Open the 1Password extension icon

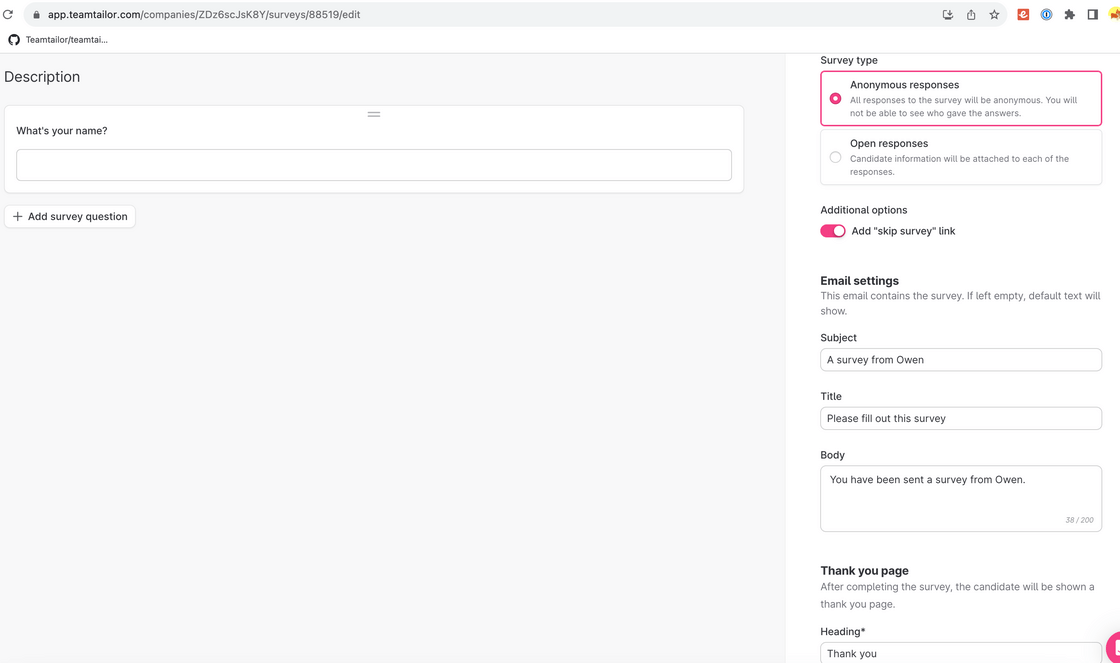[1046, 15]
